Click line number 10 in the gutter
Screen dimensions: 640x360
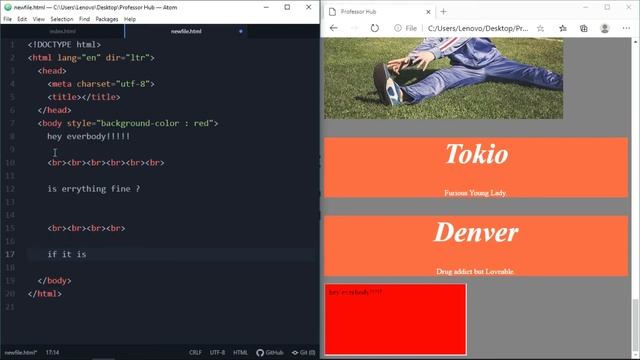click(10, 162)
